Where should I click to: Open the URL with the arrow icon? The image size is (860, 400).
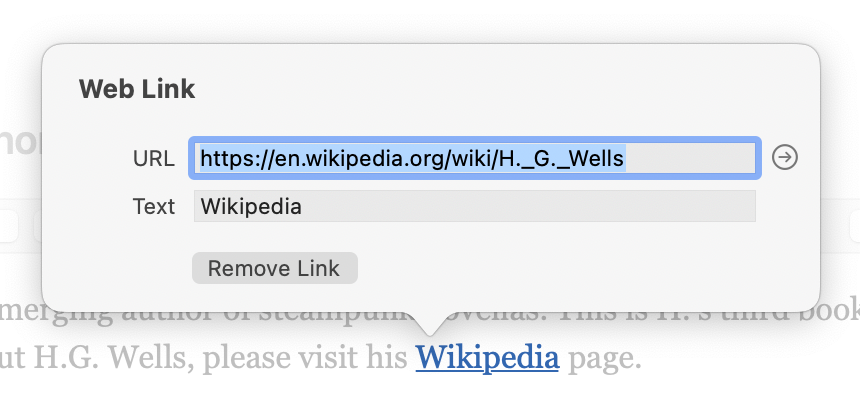coord(785,158)
